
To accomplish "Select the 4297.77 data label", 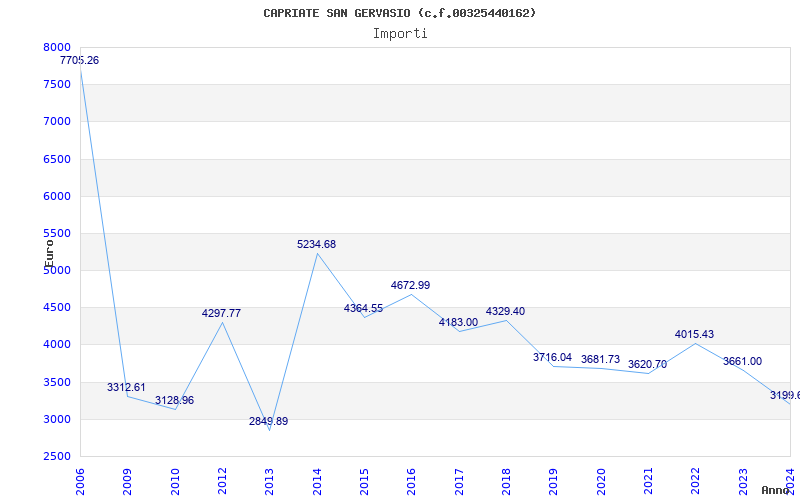I will 221,313.
